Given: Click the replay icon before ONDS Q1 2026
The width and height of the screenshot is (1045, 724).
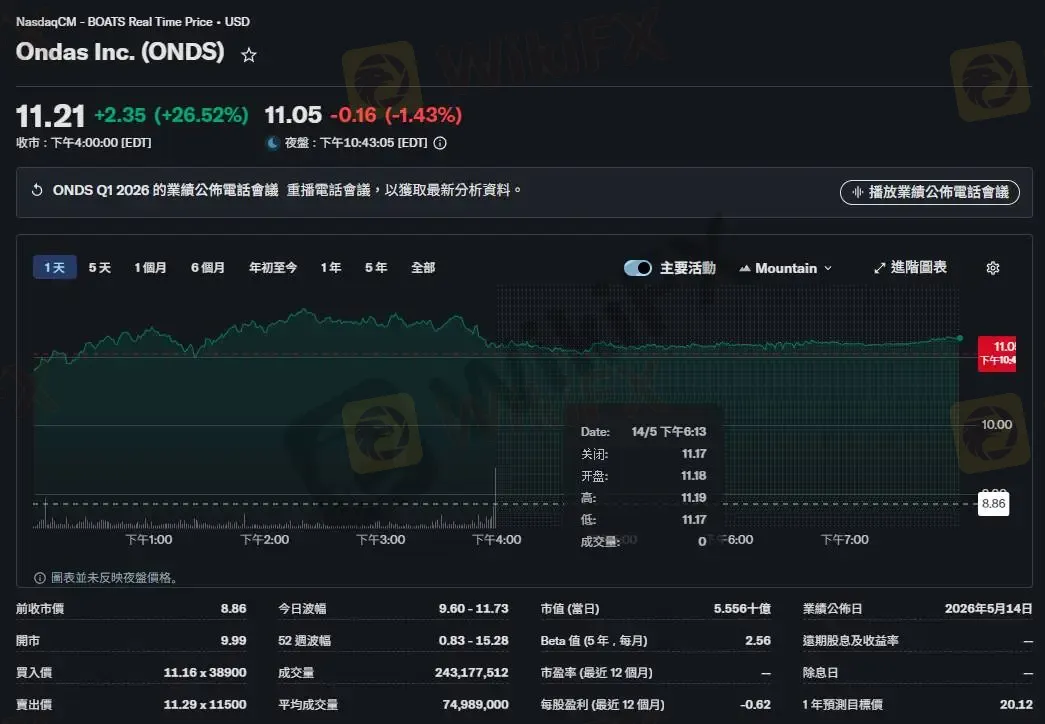Looking at the screenshot, I should [x=37, y=190].
